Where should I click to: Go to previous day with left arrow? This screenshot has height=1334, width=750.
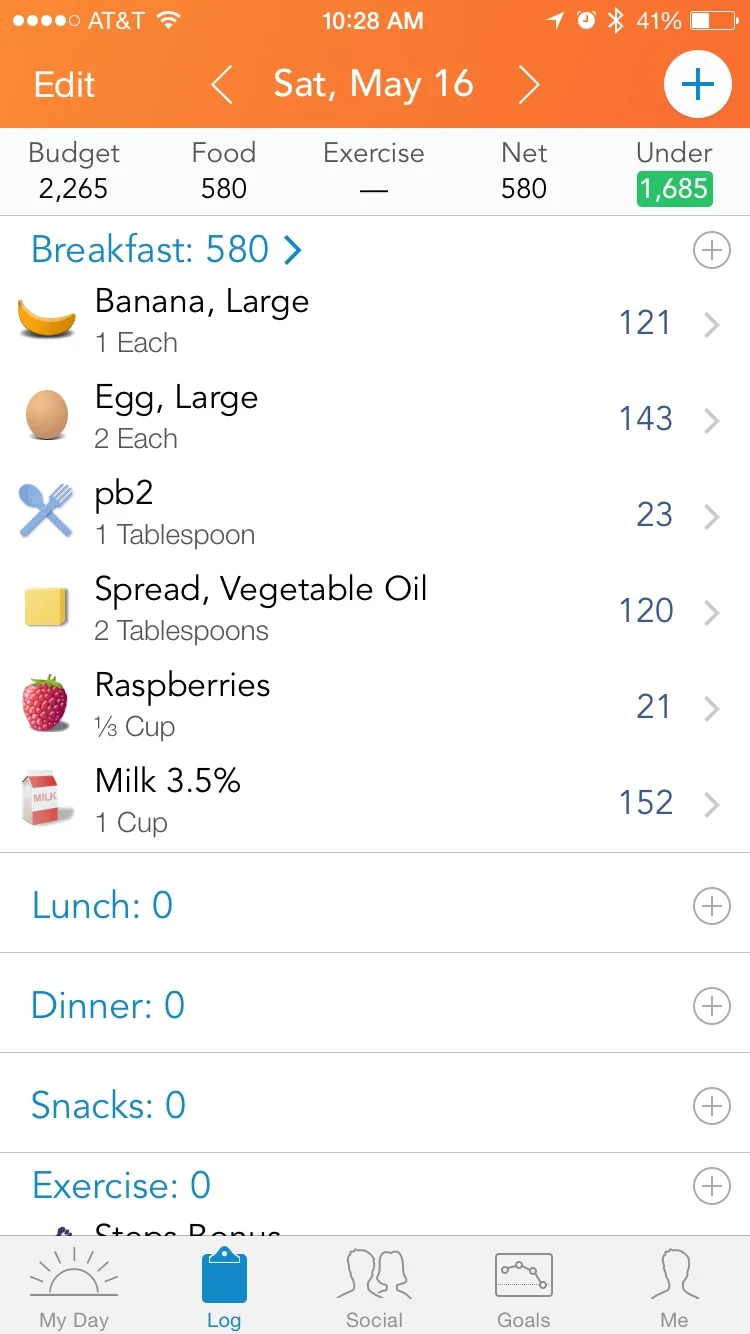[x=222, y=85]
